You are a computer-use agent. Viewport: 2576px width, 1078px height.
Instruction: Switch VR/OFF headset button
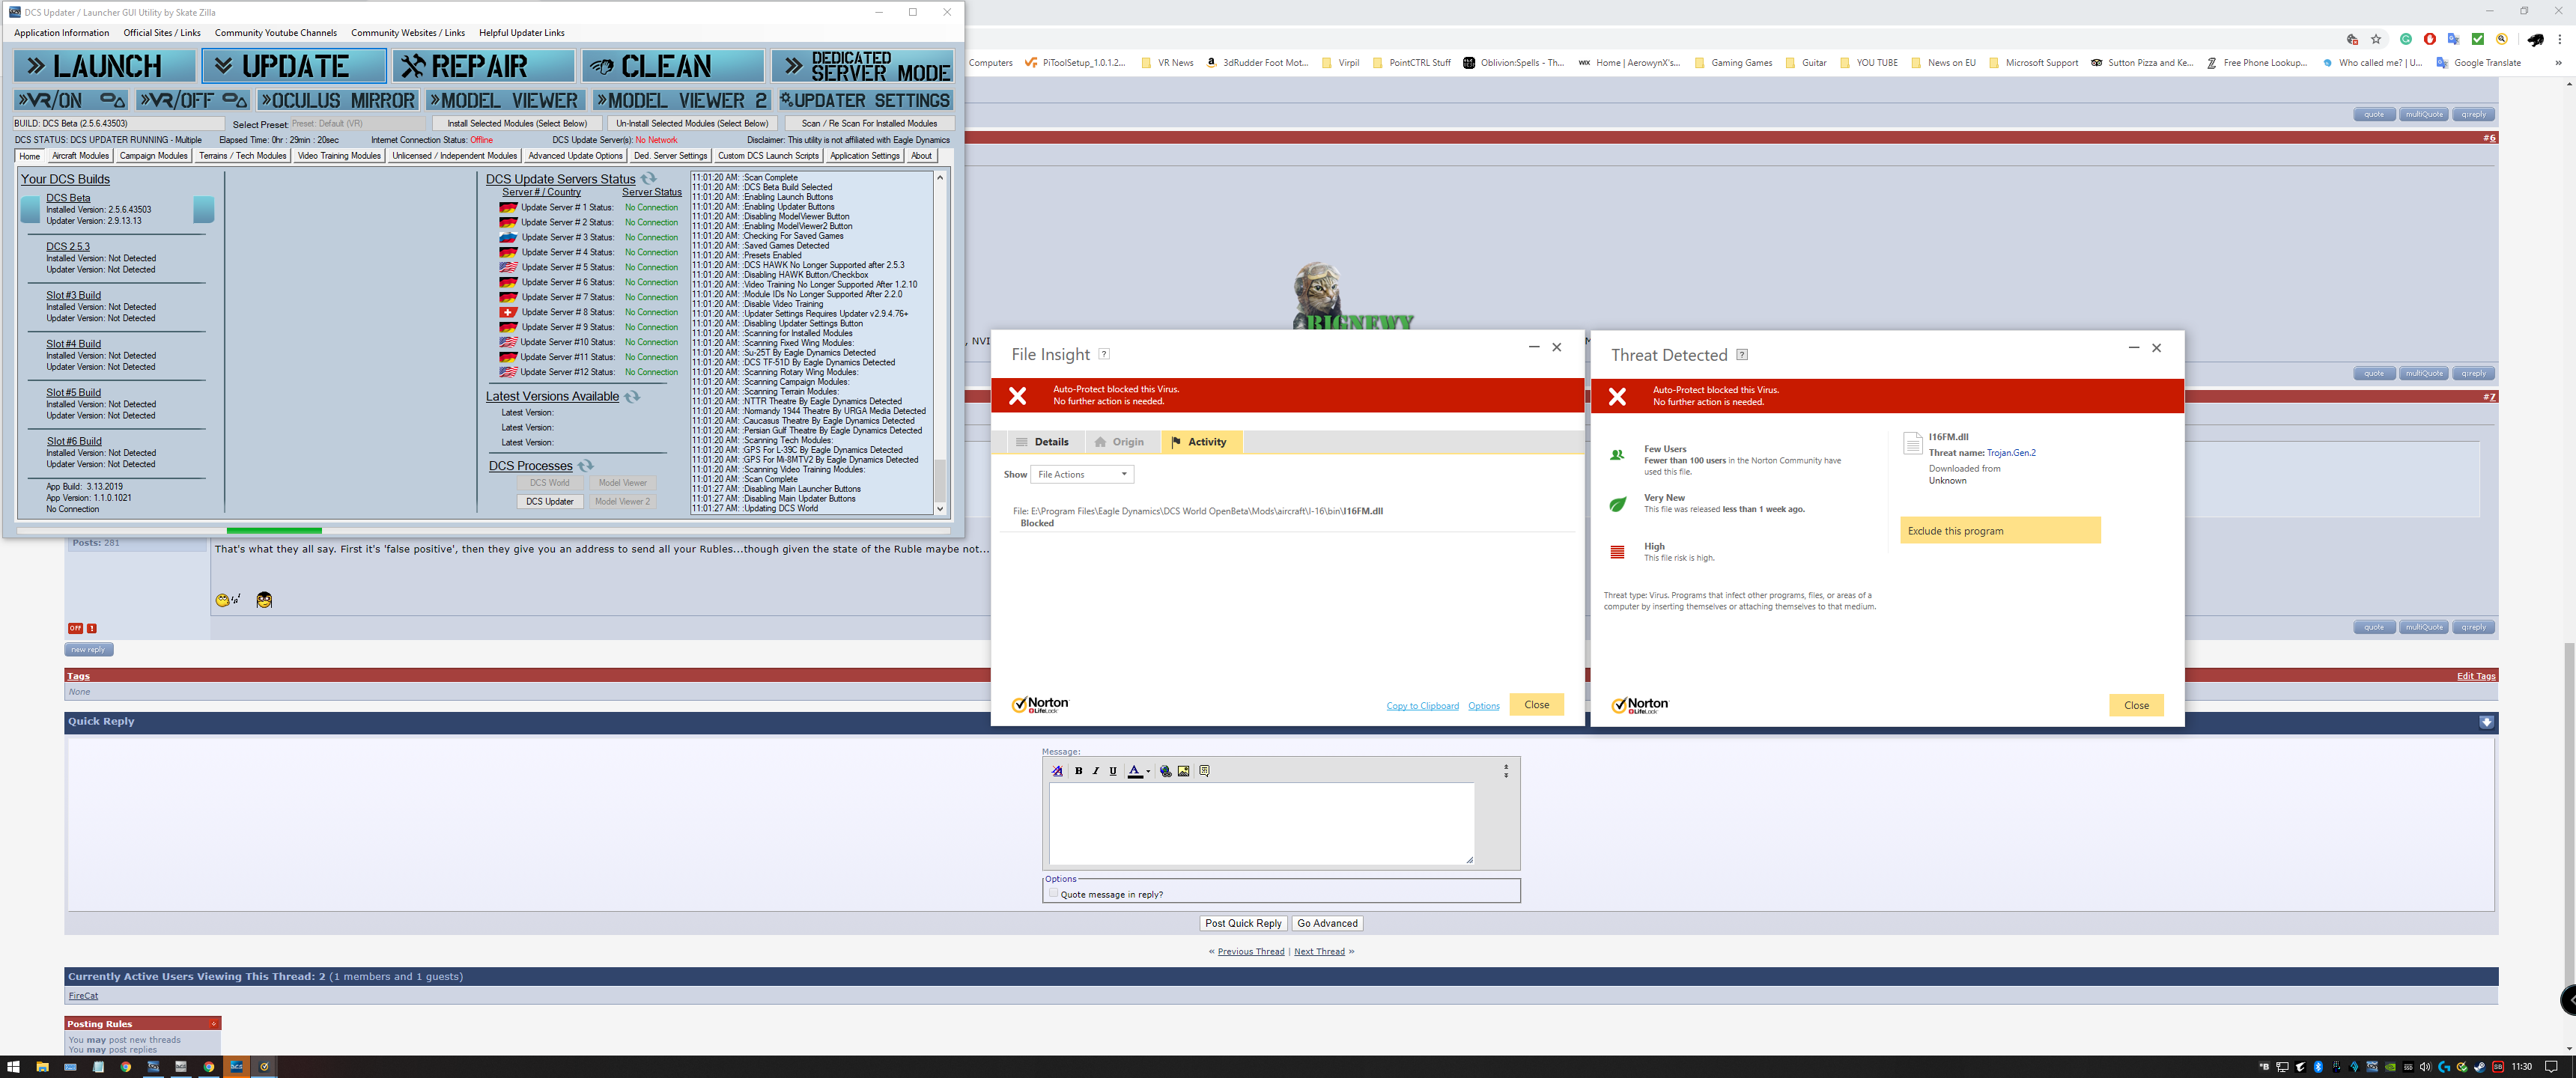[x=192, y=100]
